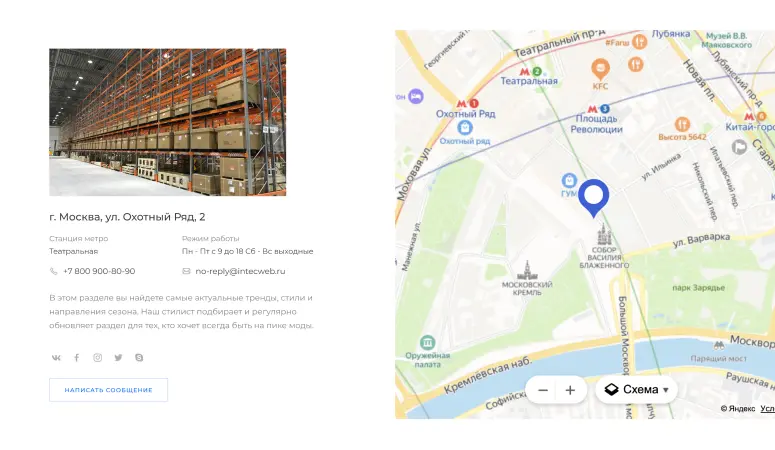Viewport: 775px width, 450px height.
Task: Zoom in the map with plus button
Action: (570, 390)
